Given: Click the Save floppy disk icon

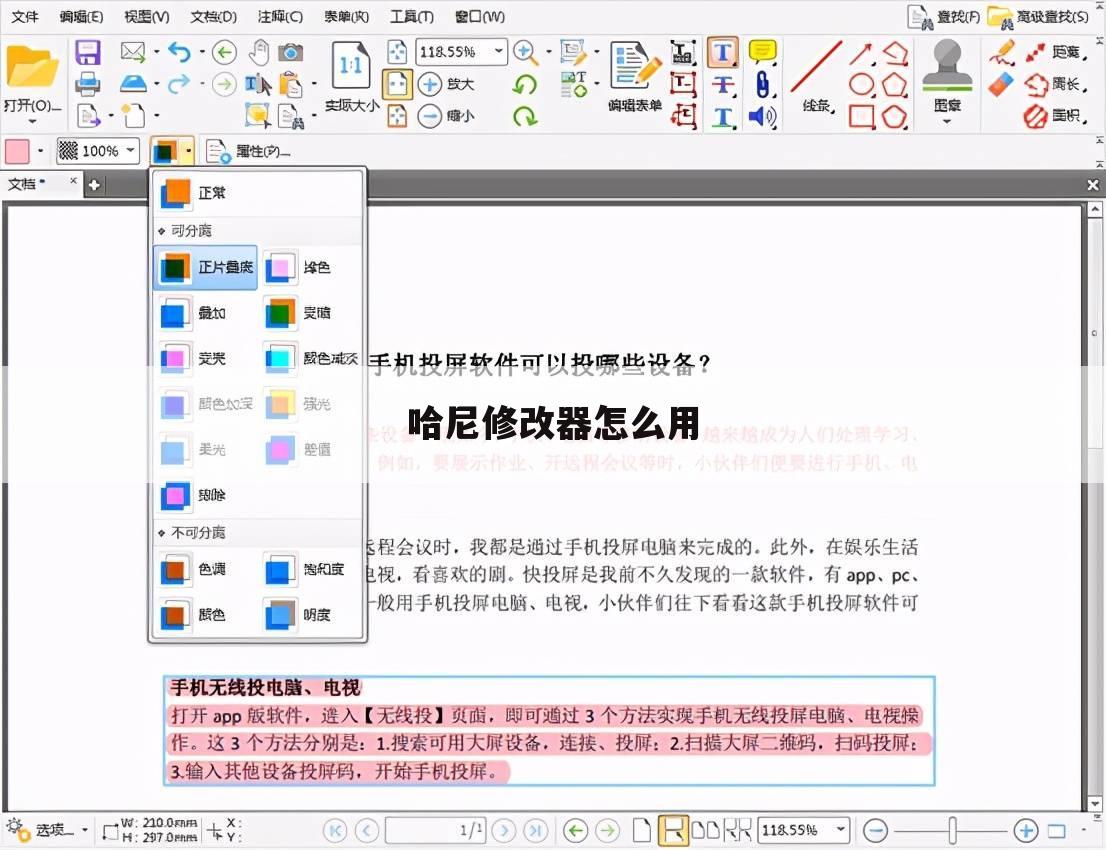Looking at the screenshot, I should click(88, 53).
